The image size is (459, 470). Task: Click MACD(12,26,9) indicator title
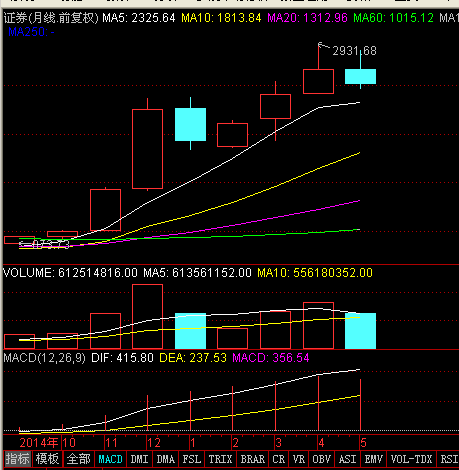pyautogui.click(x=44, y=358)
